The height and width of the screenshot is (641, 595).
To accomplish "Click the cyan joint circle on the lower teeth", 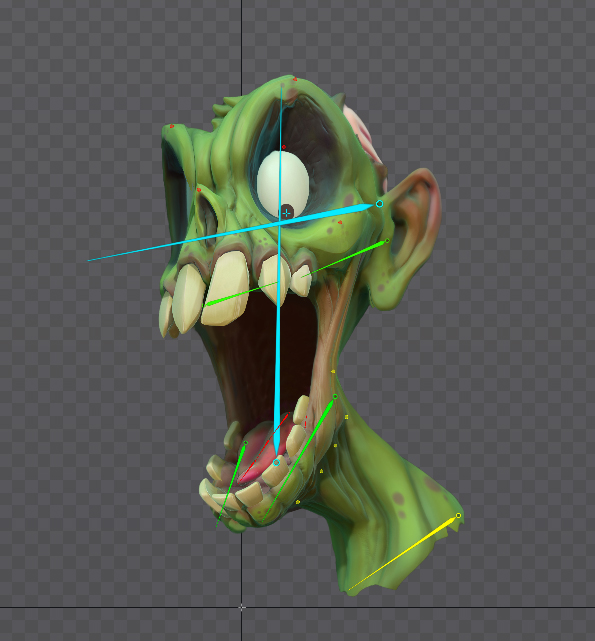I will 276,462.
